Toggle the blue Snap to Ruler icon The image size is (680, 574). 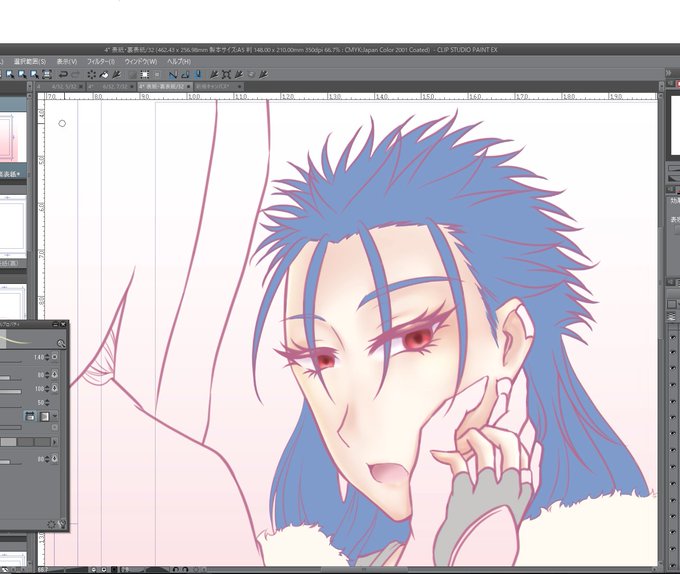click(173, 75)
